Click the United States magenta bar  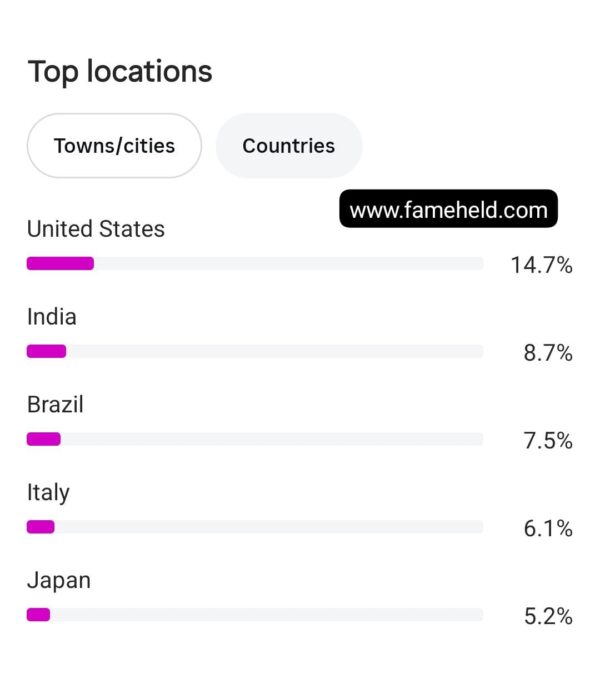coord(60,263)
